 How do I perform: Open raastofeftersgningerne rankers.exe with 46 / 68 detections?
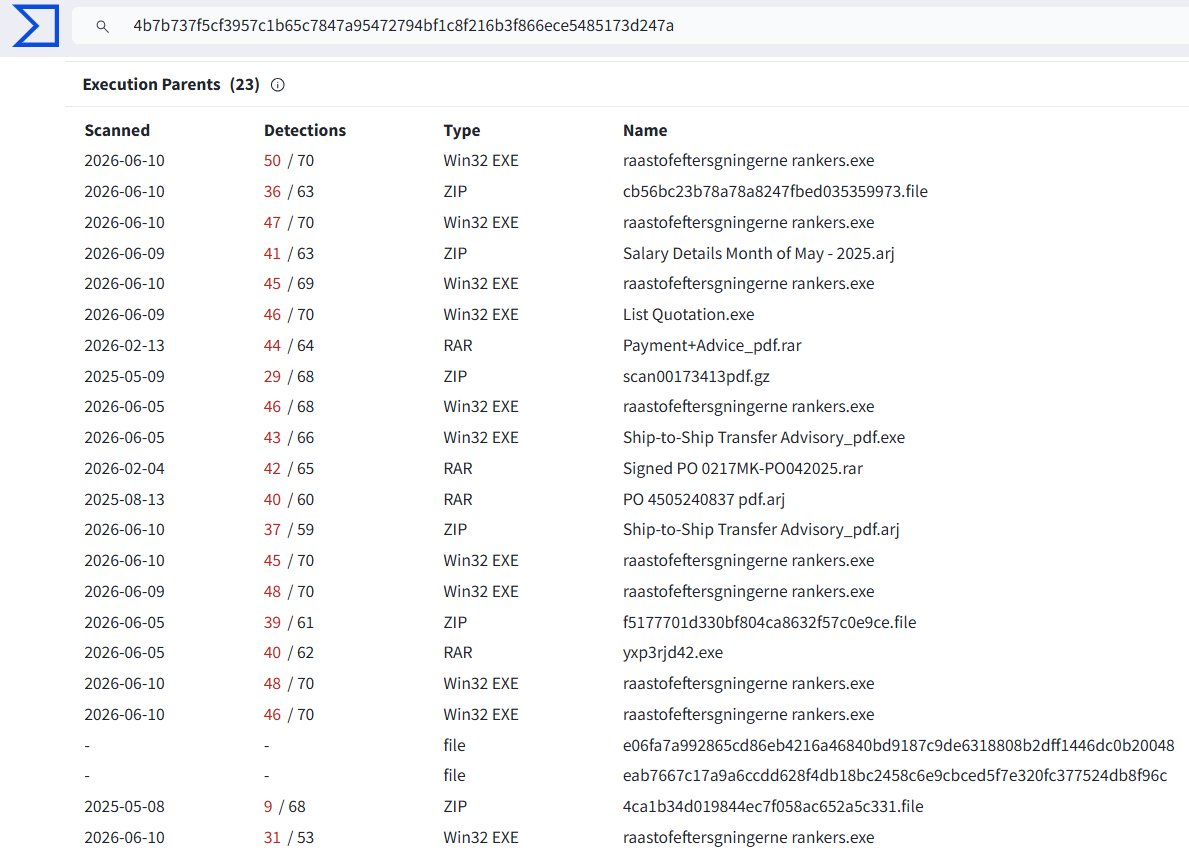748,407
